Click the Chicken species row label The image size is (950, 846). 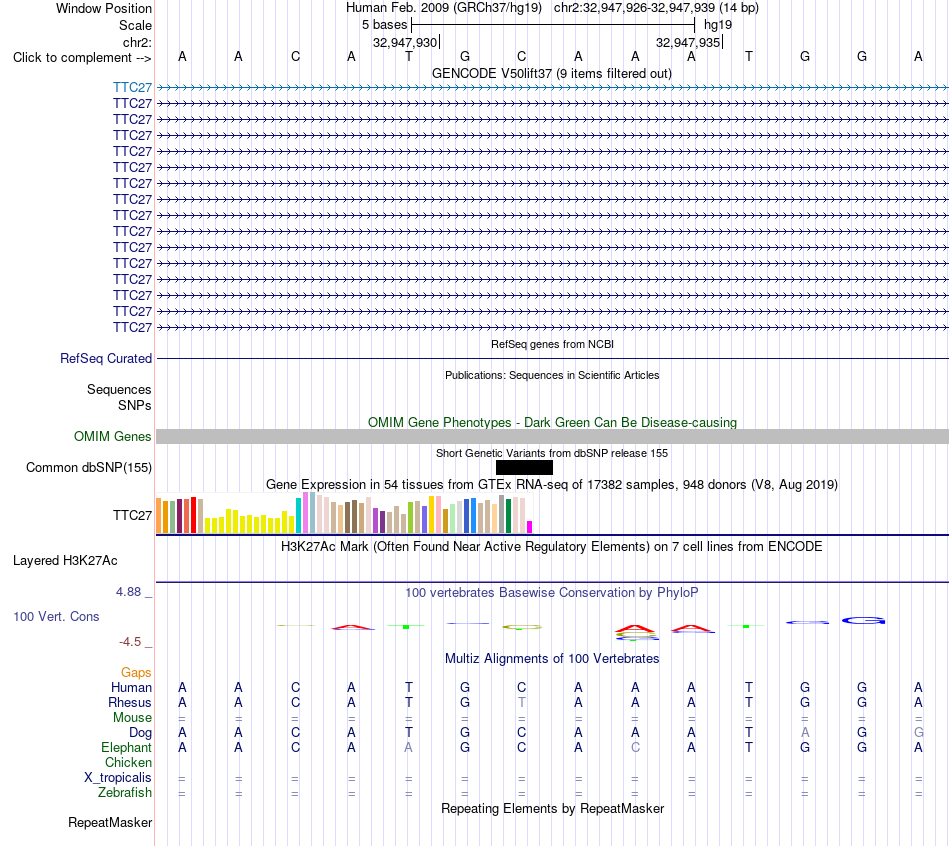tap(128, 762)
